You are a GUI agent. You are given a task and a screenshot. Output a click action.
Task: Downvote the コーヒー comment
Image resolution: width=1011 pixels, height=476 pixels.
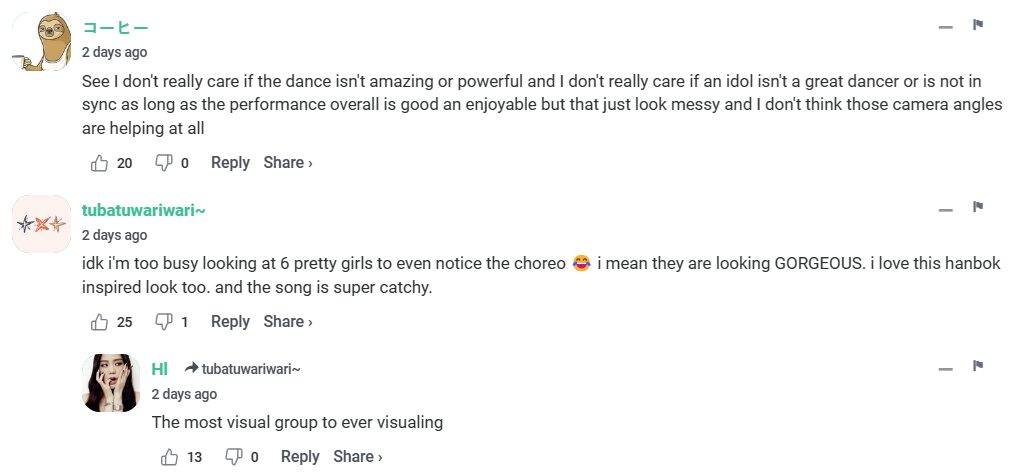(163, 163)
